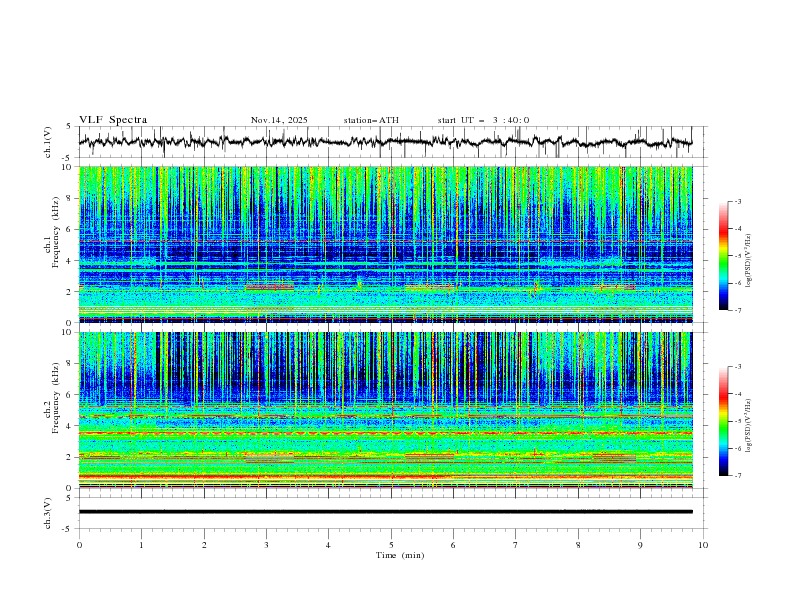Click the 'Time (min)' axis label
Screen dimensions: 792x612
(400, 555)
